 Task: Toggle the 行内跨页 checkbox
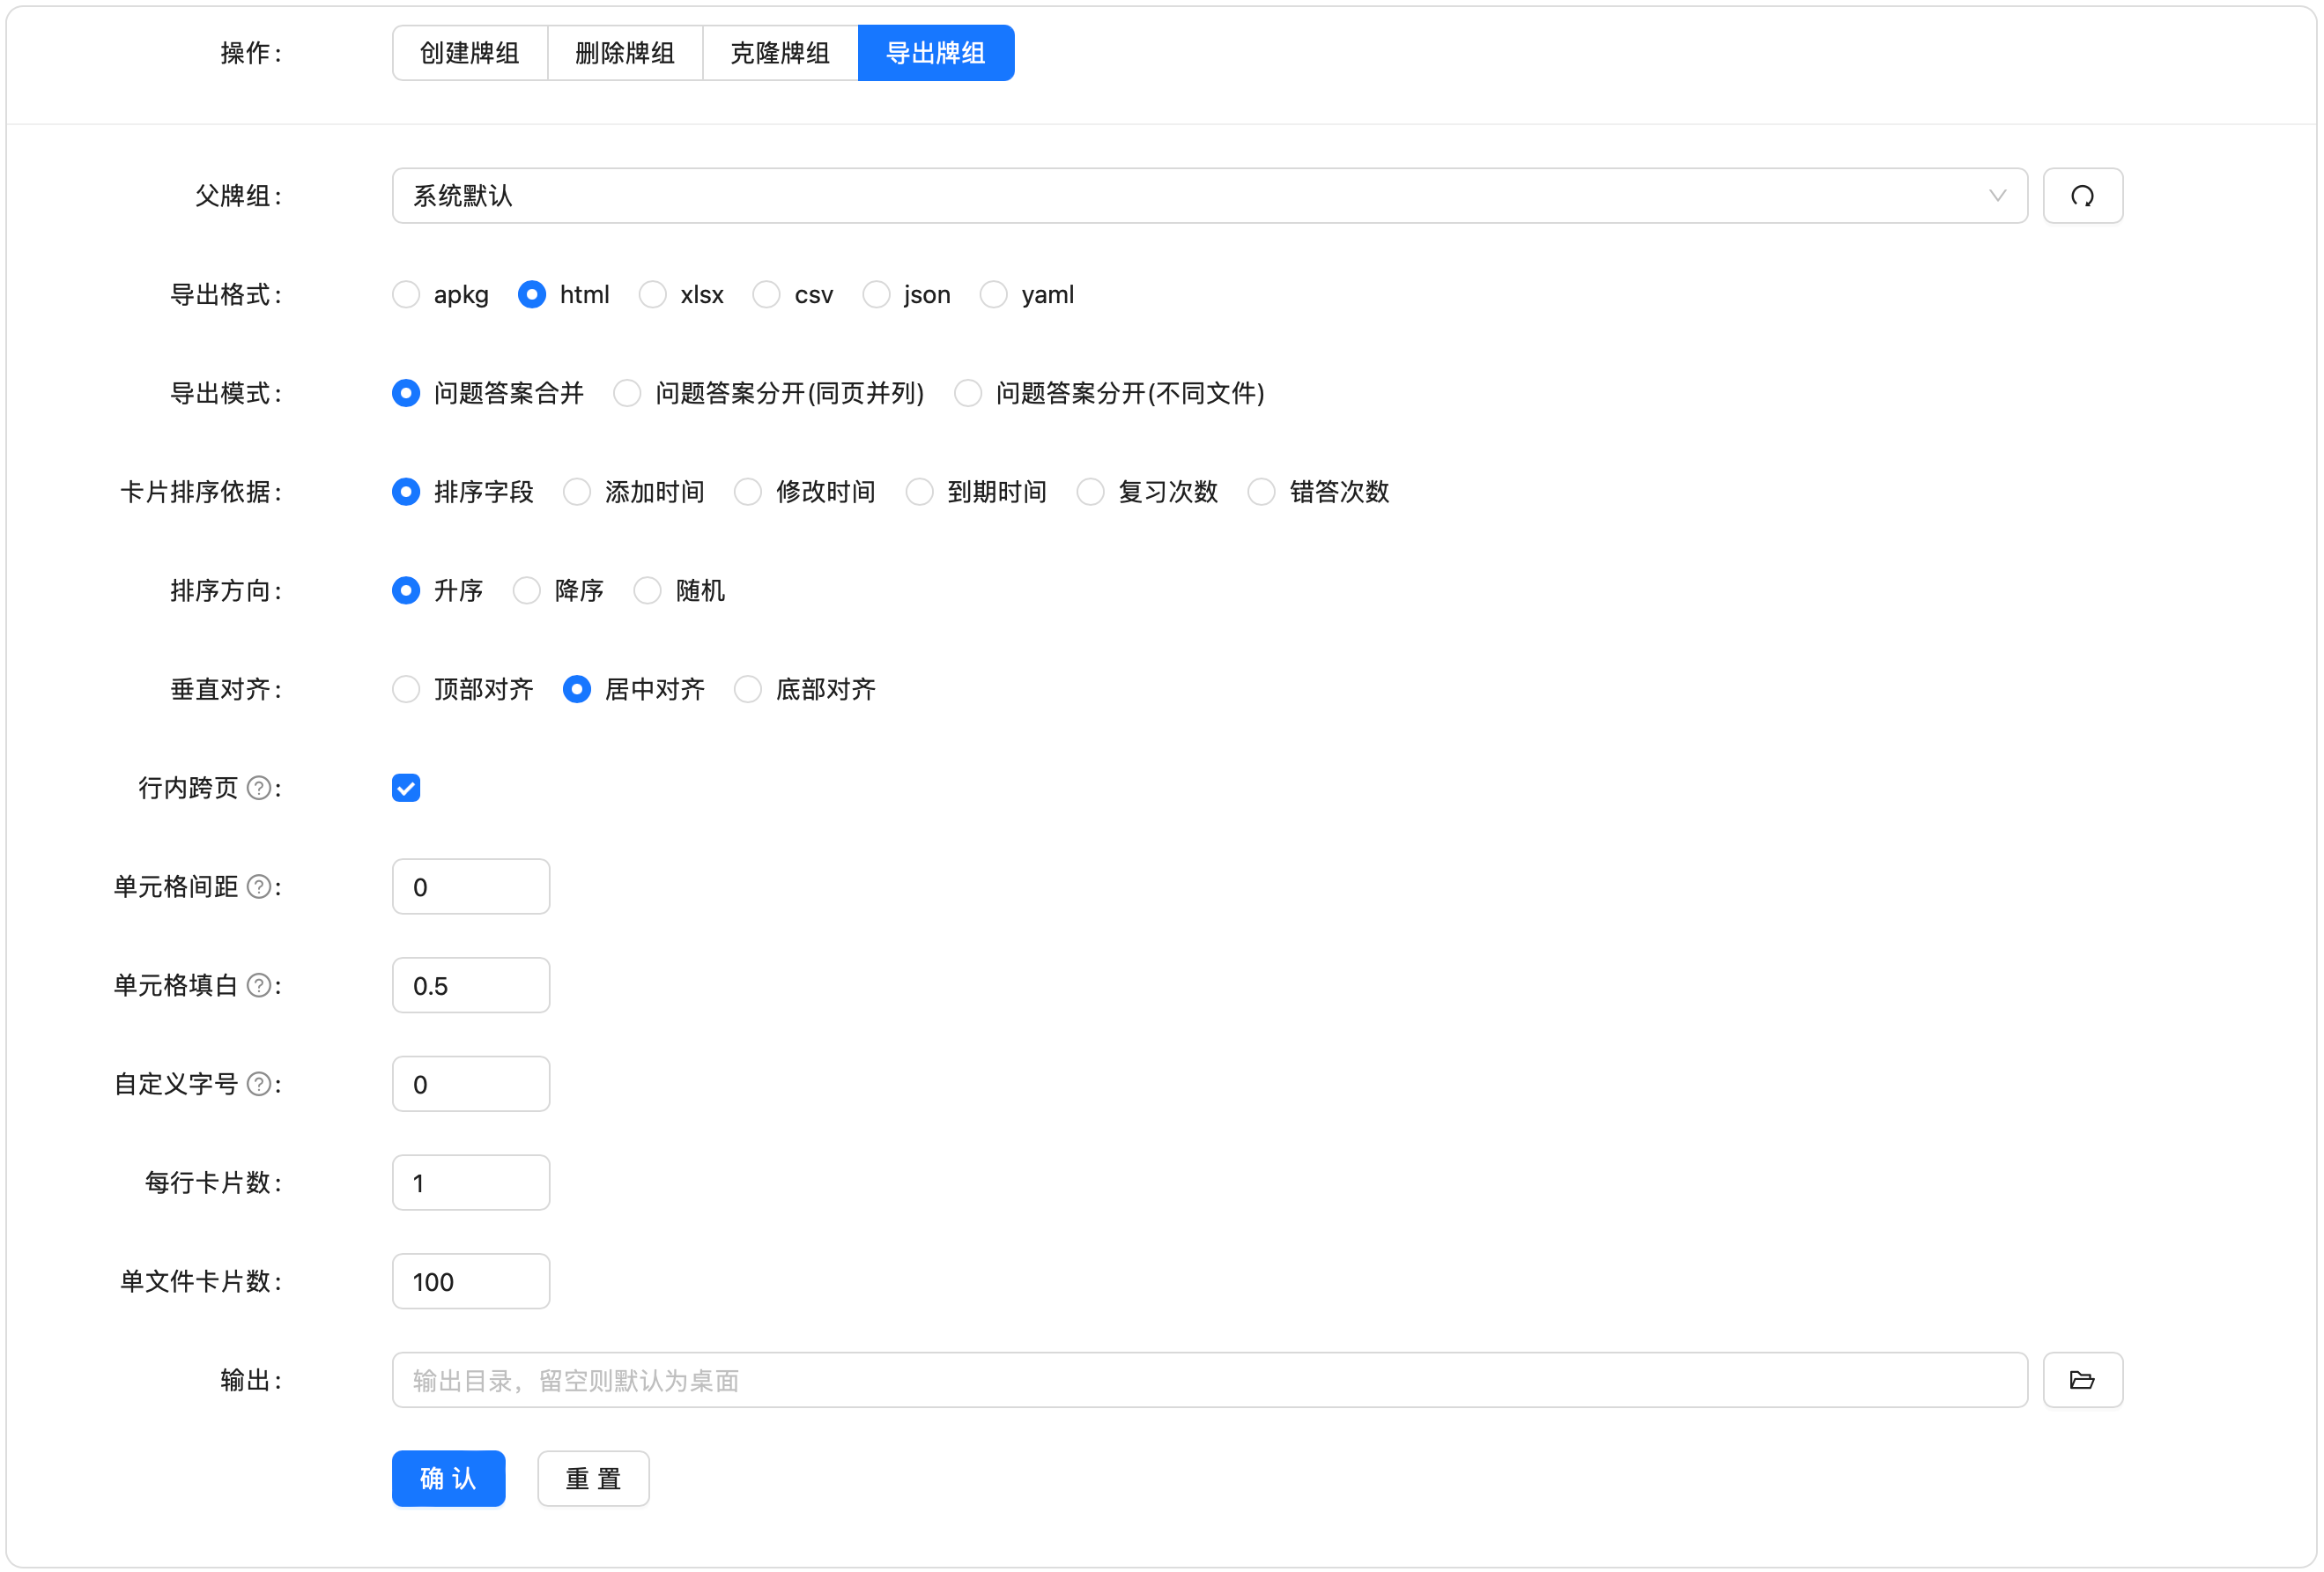coord(406,788)
